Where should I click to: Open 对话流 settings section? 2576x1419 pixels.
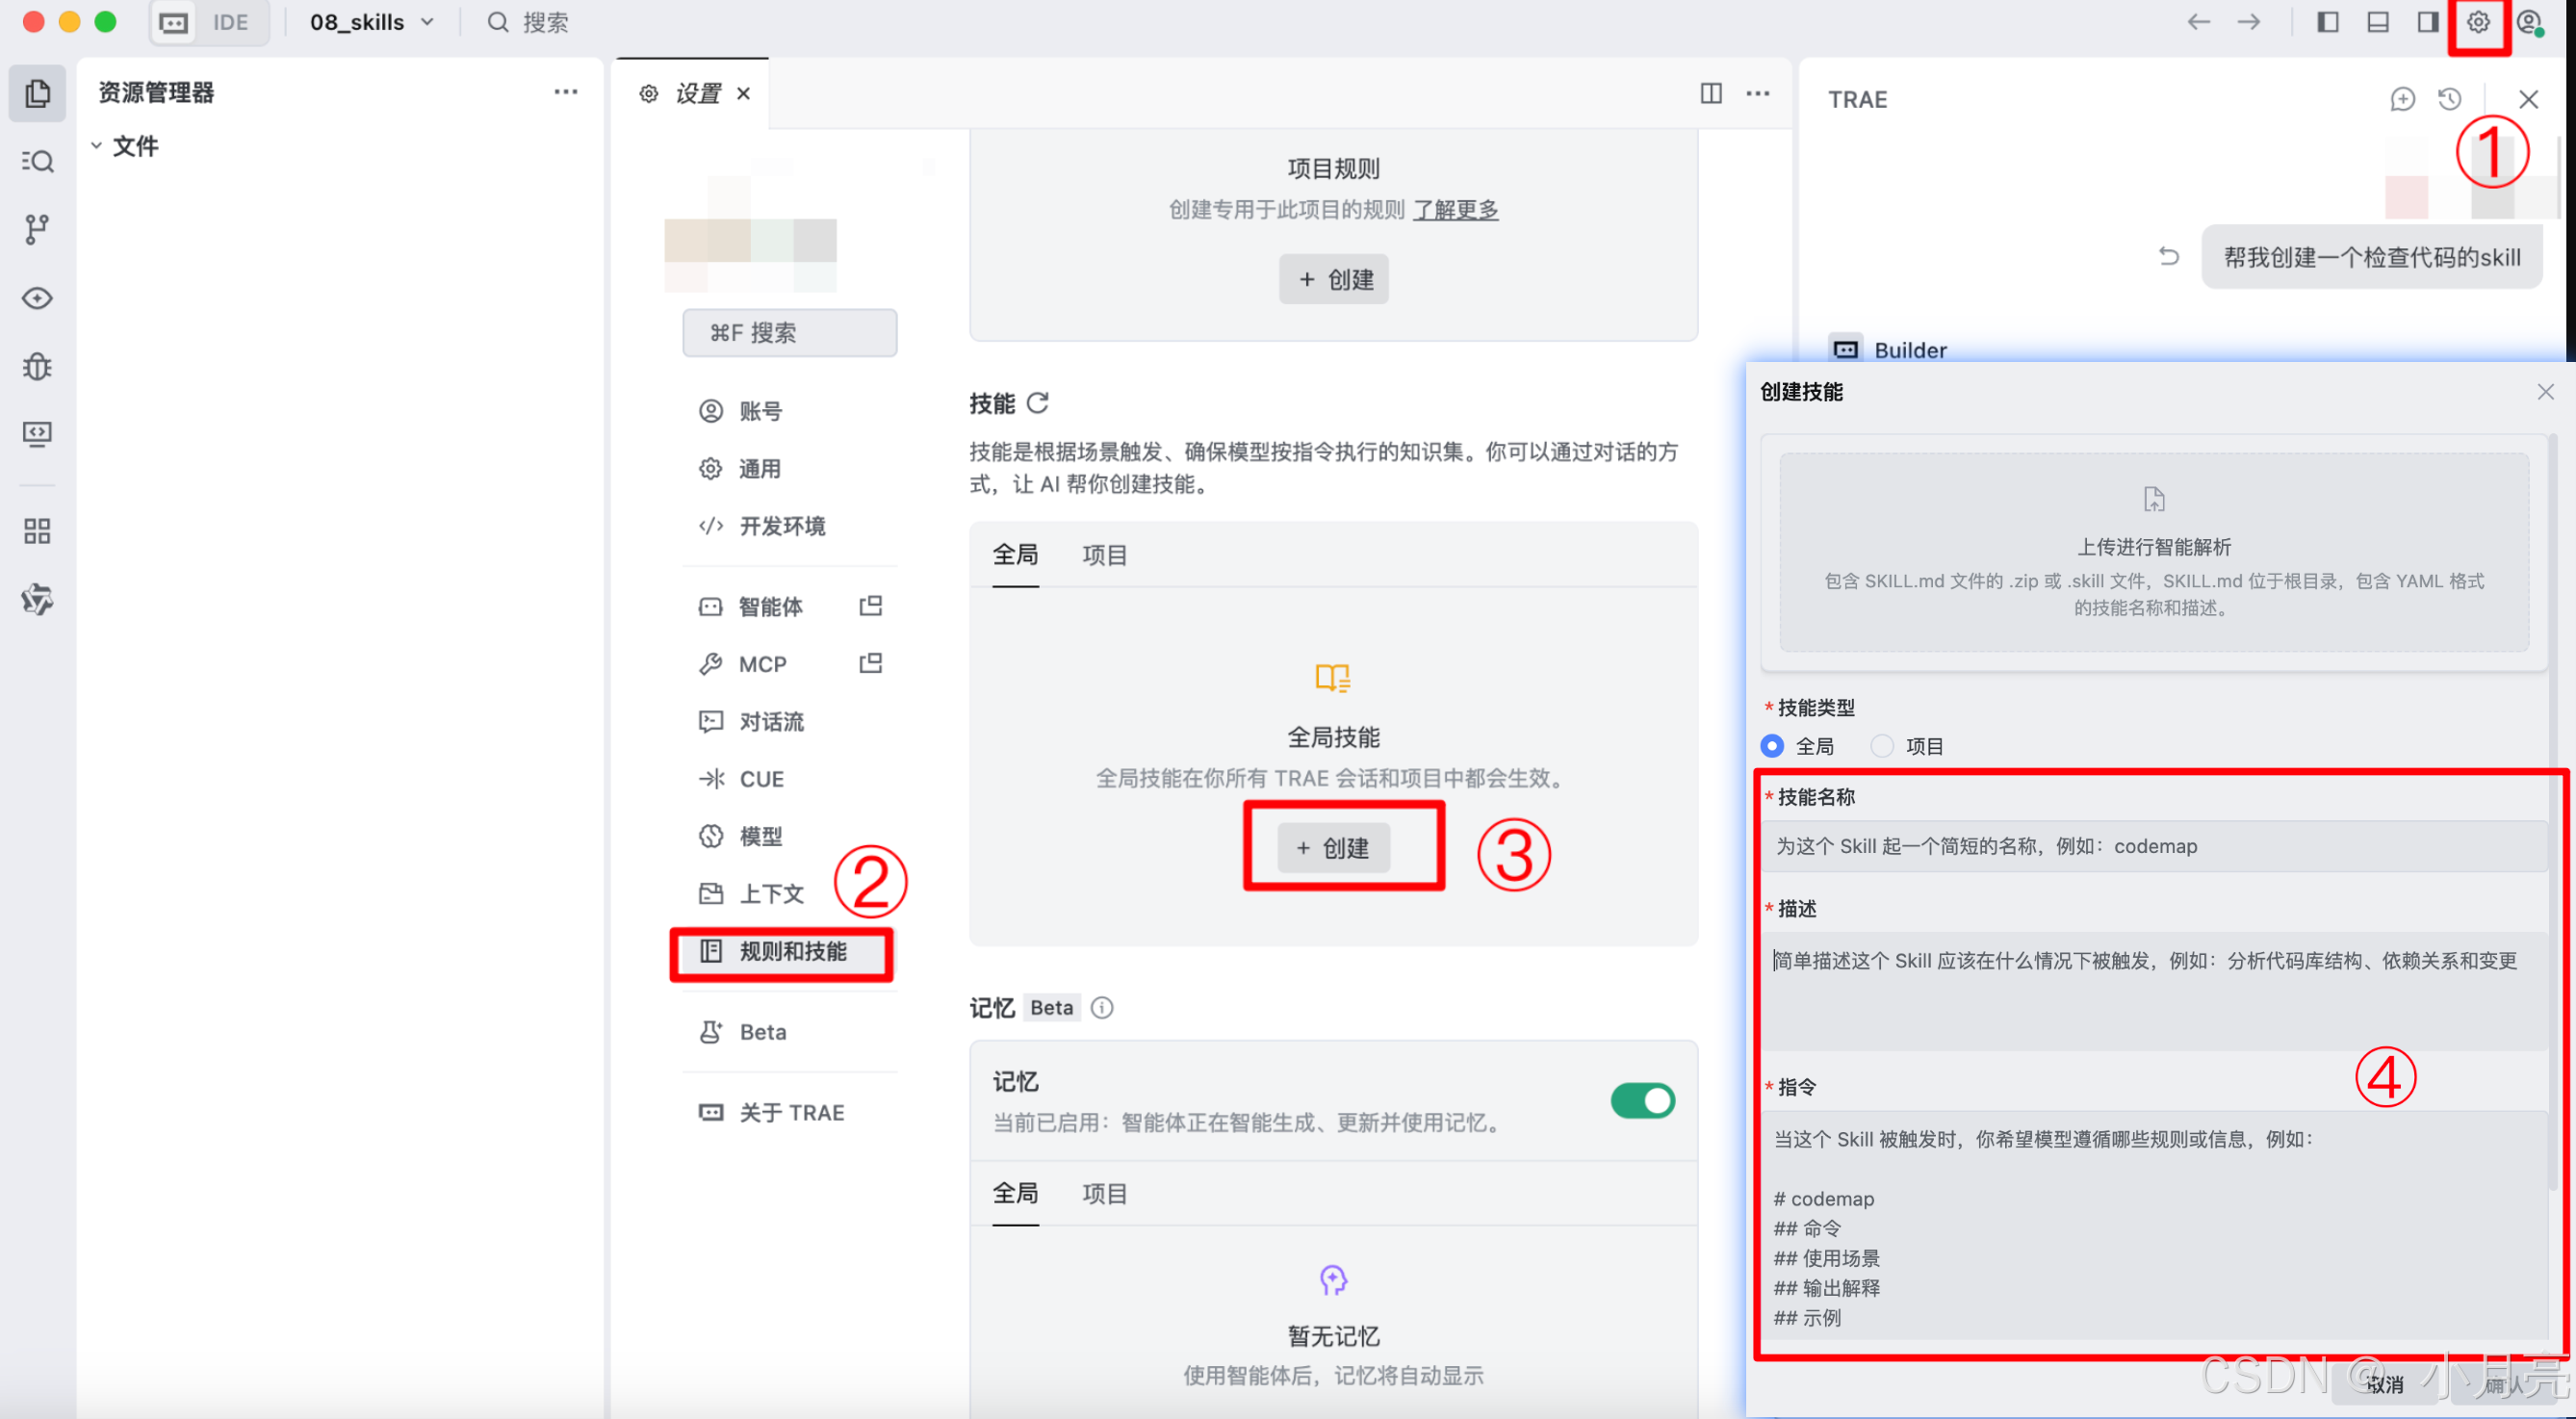point(790,721)
